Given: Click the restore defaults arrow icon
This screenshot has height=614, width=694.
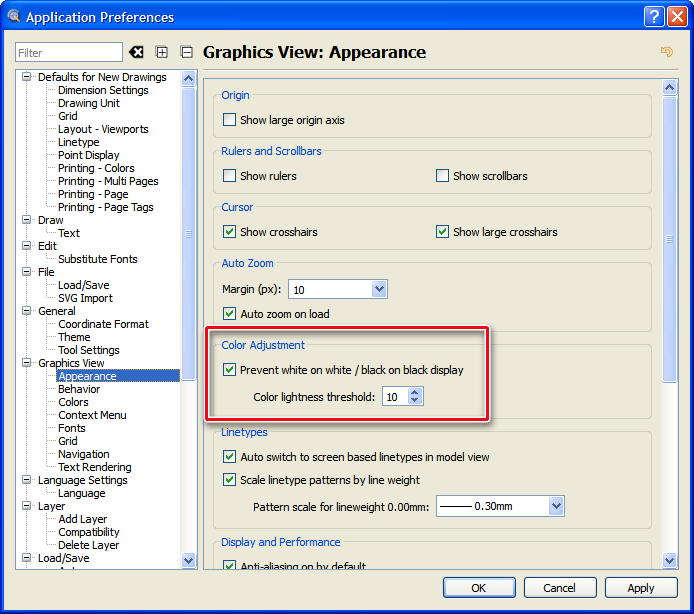Looking at the screenshot, I should click(x=666, y=52).
